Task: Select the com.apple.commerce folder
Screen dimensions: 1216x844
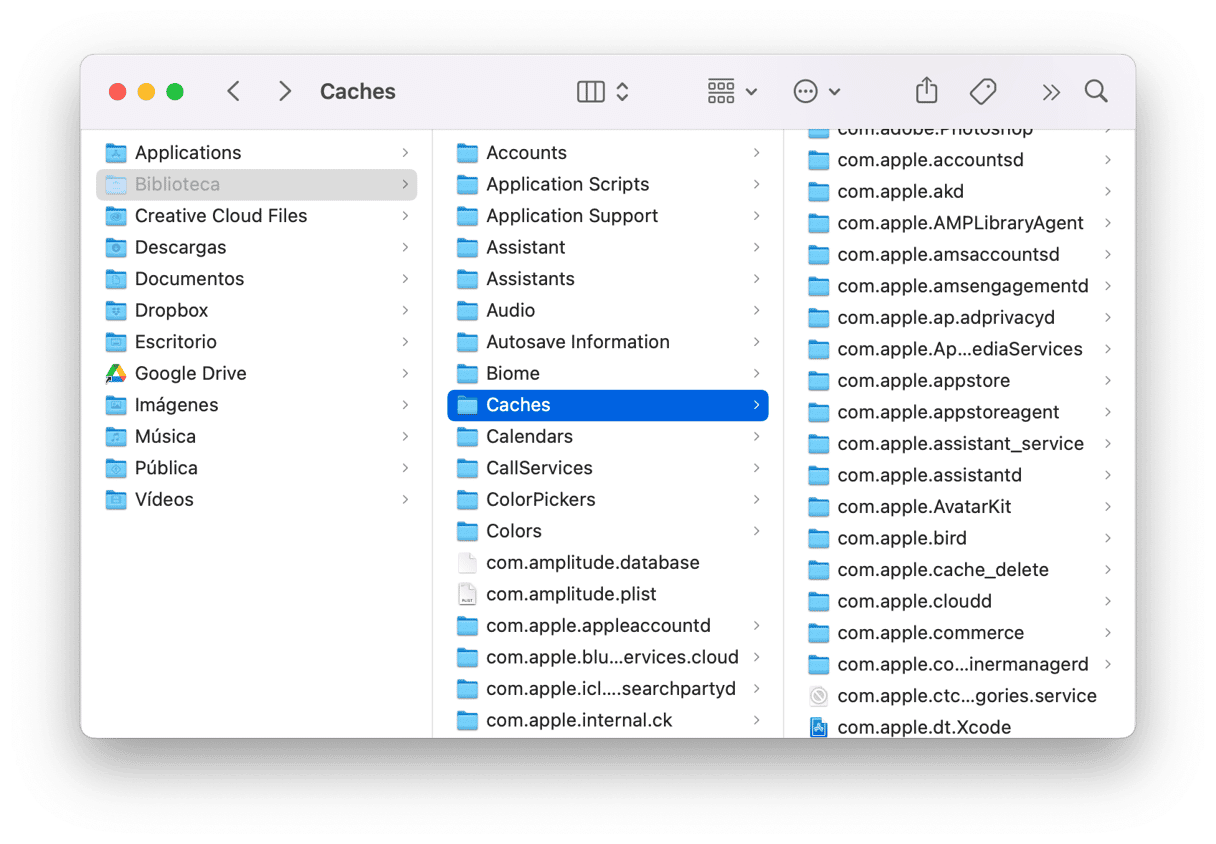Action: point(961,633)
